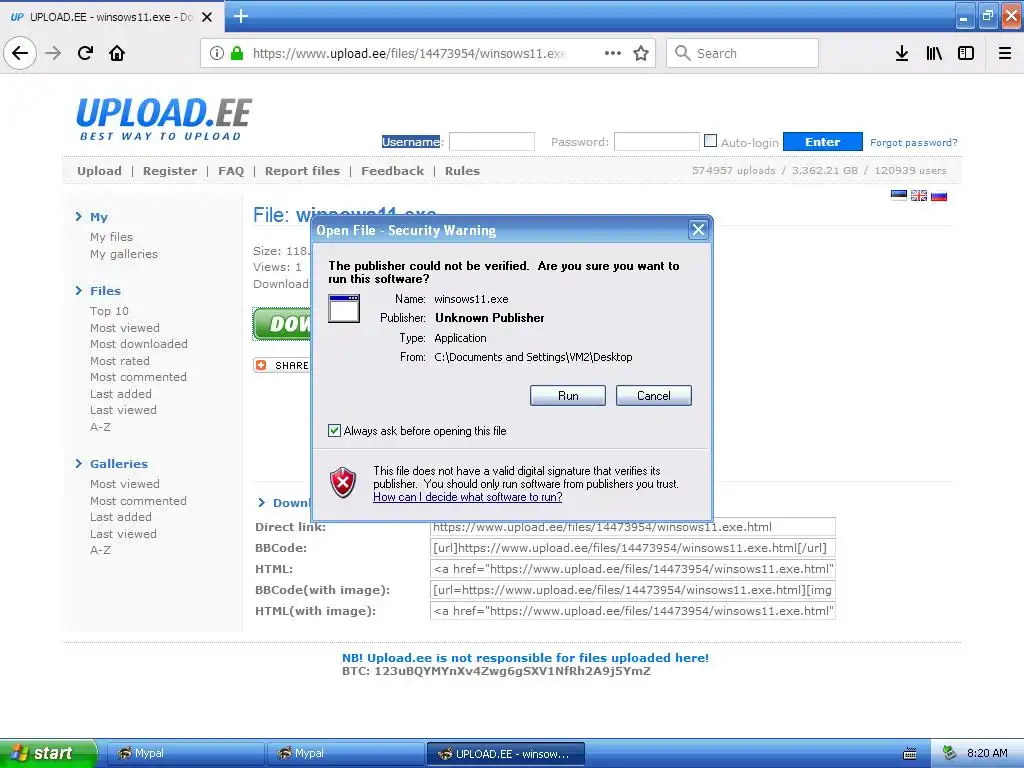The height and width of the screenshot is (768, 1024).
Task: Select the Direct link text field
Action: pyautogui.click(x=633, y=526)
